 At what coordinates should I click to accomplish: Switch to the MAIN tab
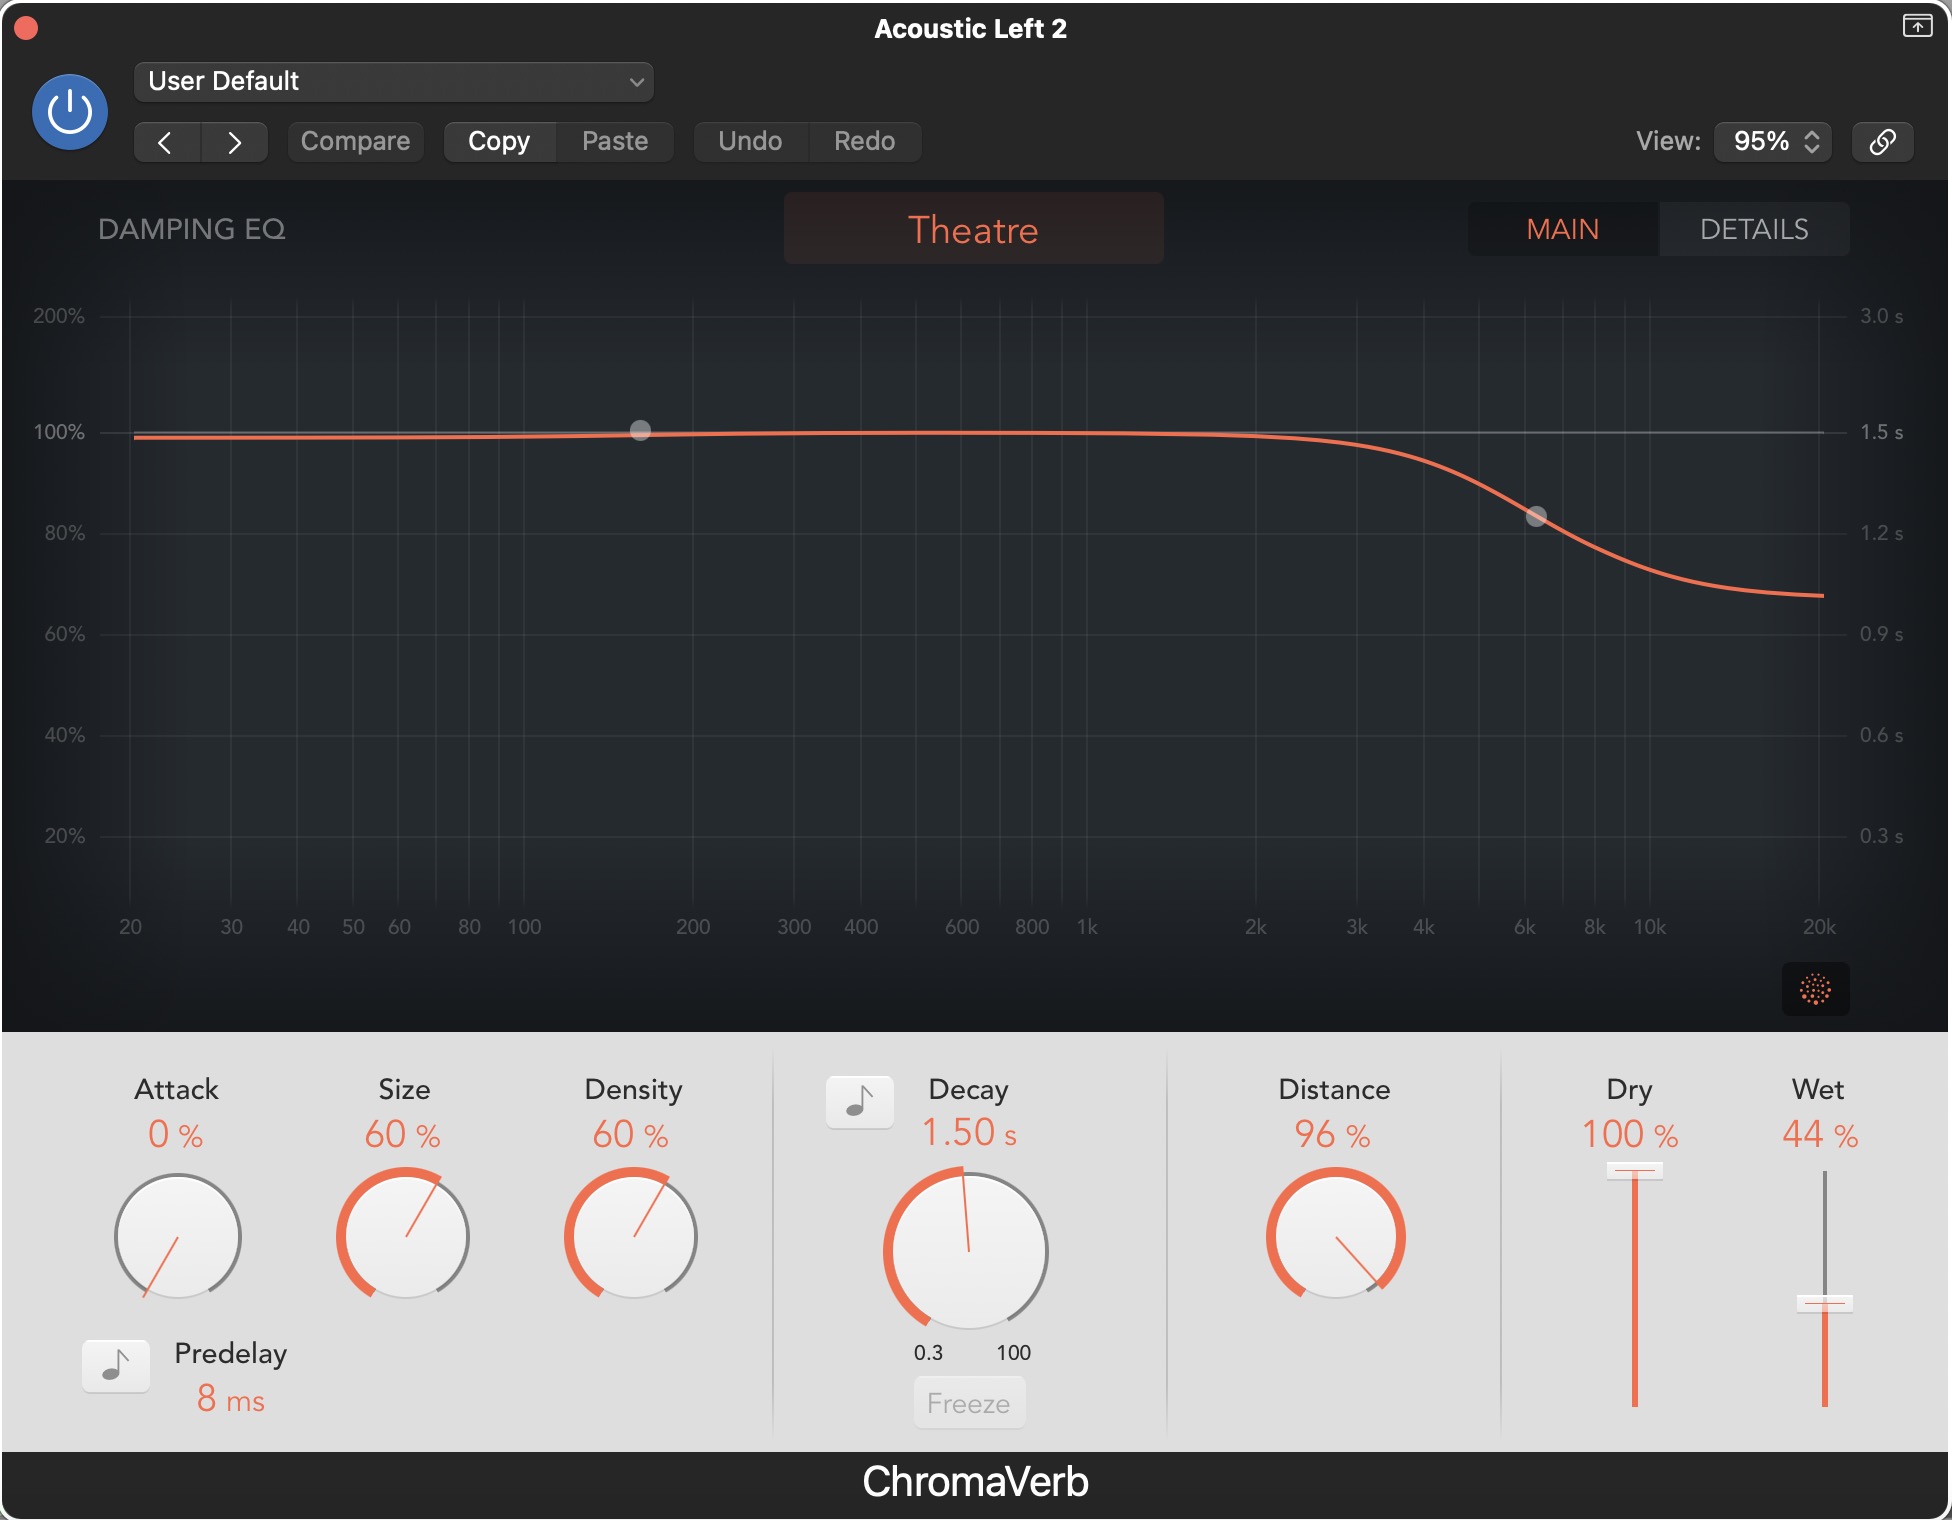(x=1563, y=229)
